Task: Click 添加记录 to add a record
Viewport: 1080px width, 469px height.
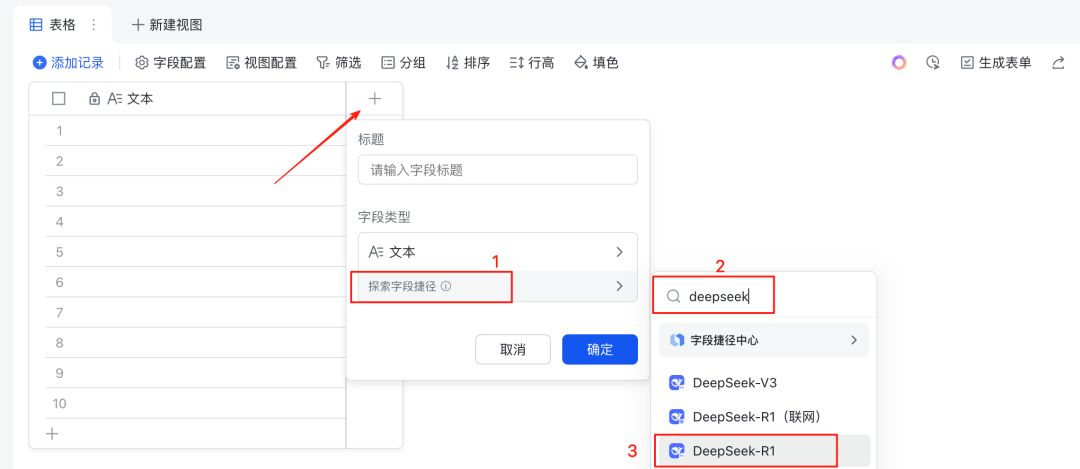Action: [x=68, y=63]
